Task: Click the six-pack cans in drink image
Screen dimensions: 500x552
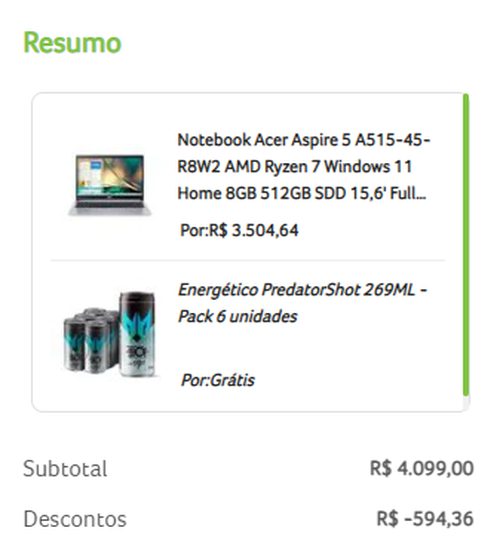Action: coord(91,340)
